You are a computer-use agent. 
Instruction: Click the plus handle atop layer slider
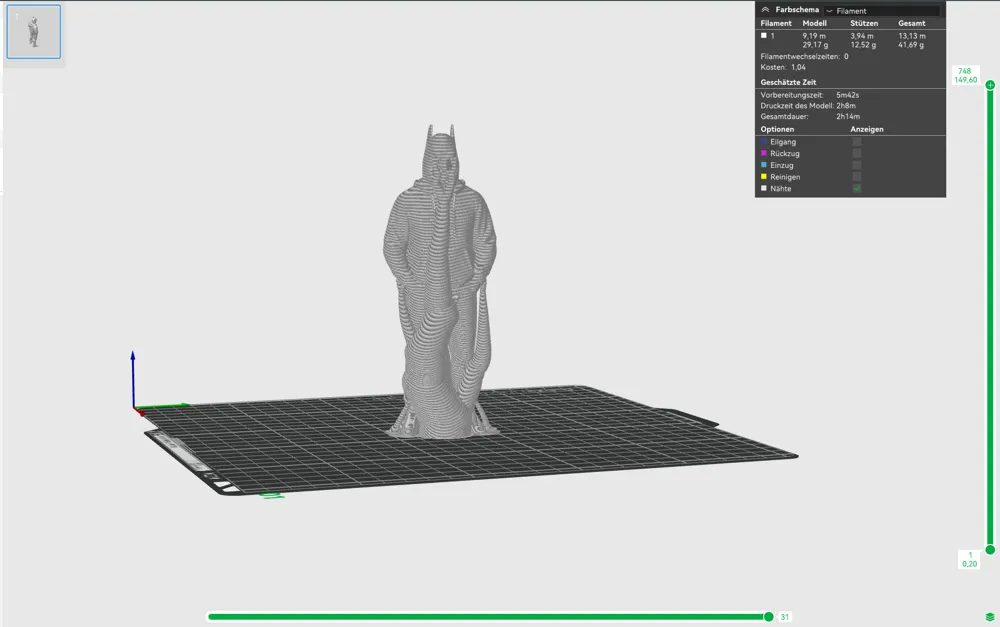990,85
